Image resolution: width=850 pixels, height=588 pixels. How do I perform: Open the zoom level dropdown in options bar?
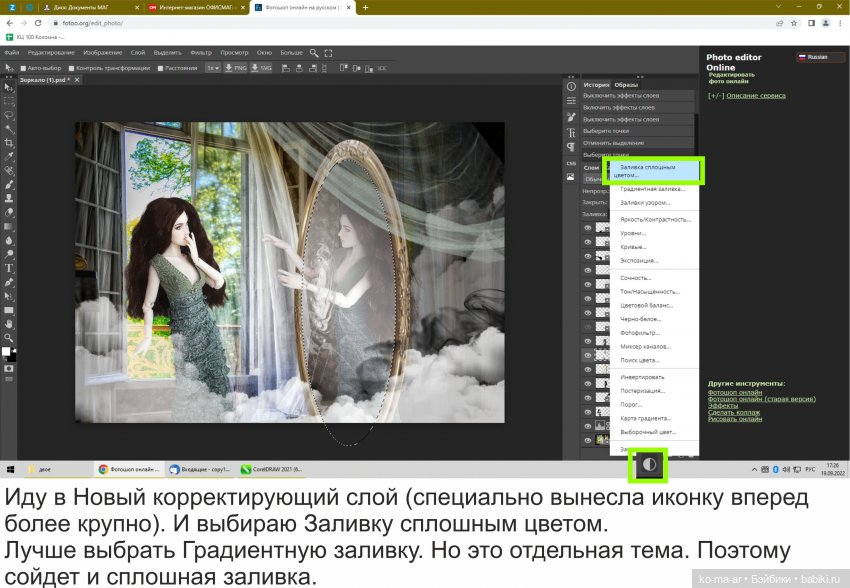(215, 68)
